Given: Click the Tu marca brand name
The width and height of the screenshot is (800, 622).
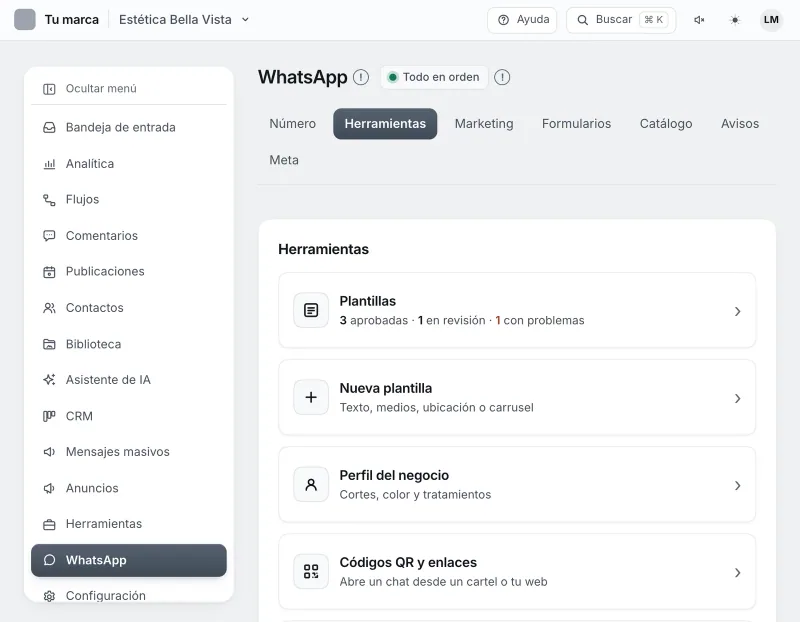Looking at the screenshot, I should click(x=71, y=20).
